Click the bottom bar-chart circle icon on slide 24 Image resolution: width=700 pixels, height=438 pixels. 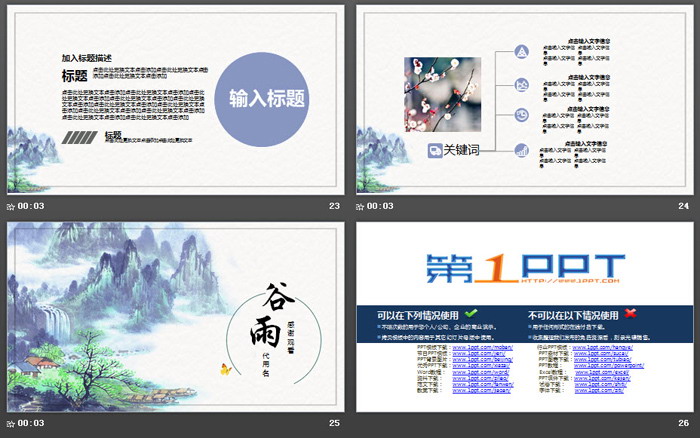[x=521, y=150]
